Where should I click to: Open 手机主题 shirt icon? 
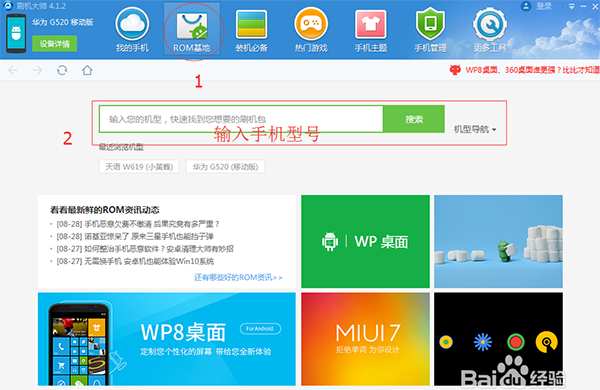pos(370,24)
